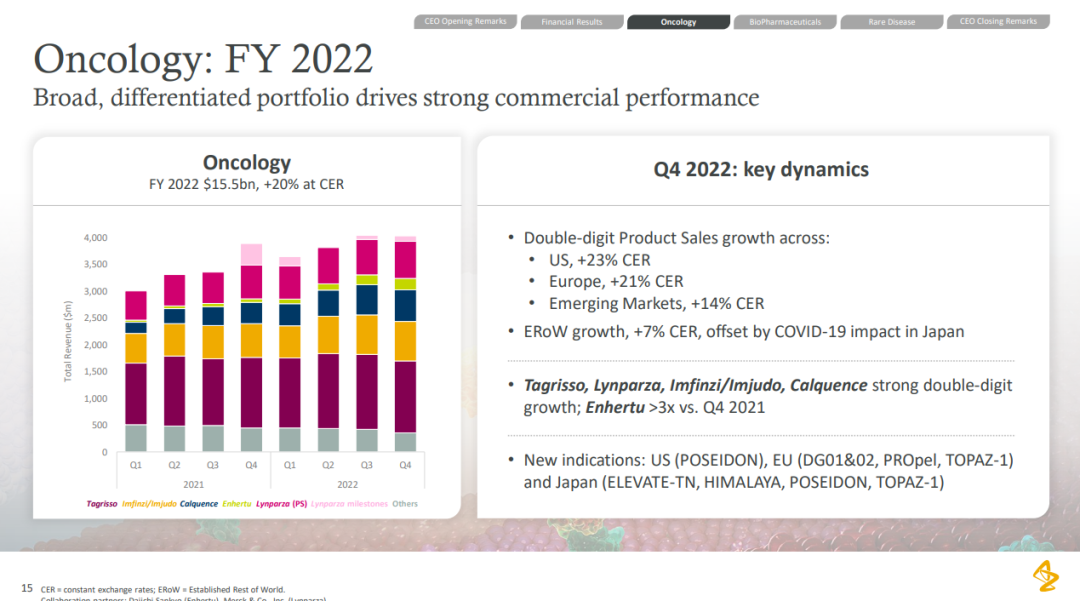
Task: Click the Enhertu >3x vs. Q4 2021 text
Action: [675, 408]
